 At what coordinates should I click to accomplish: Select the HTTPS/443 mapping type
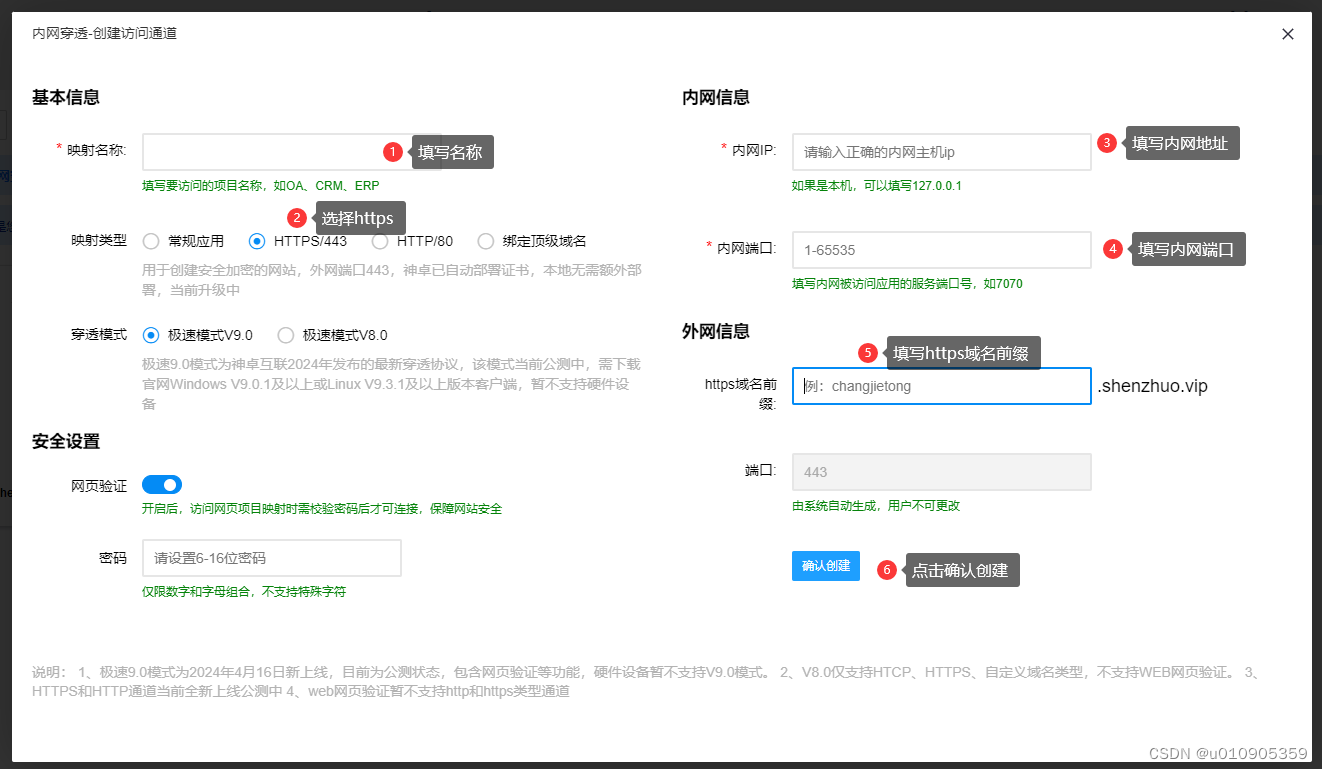pos(257,241)
